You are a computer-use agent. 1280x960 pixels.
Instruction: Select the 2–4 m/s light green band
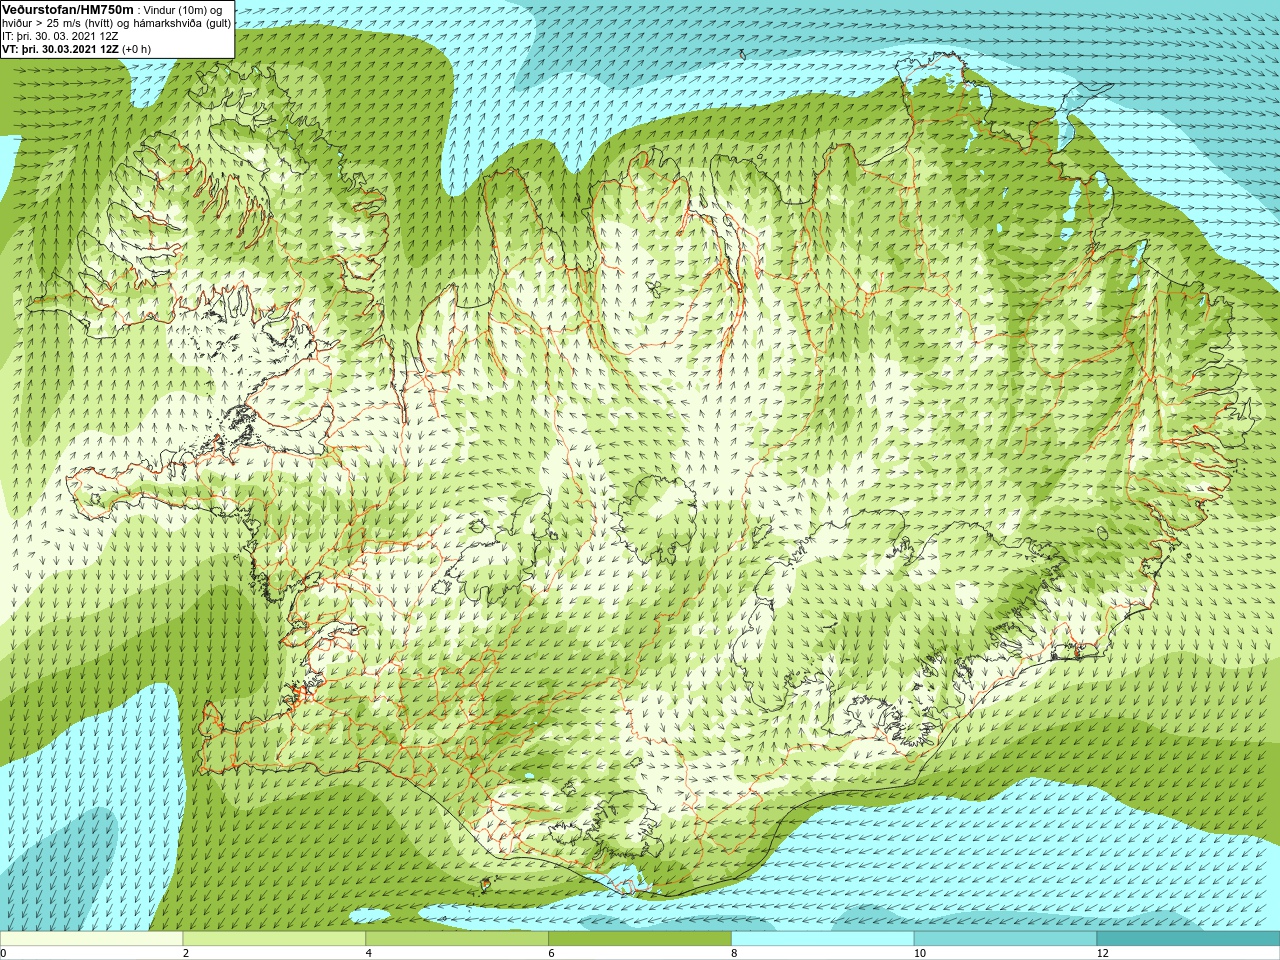(274, 939)
